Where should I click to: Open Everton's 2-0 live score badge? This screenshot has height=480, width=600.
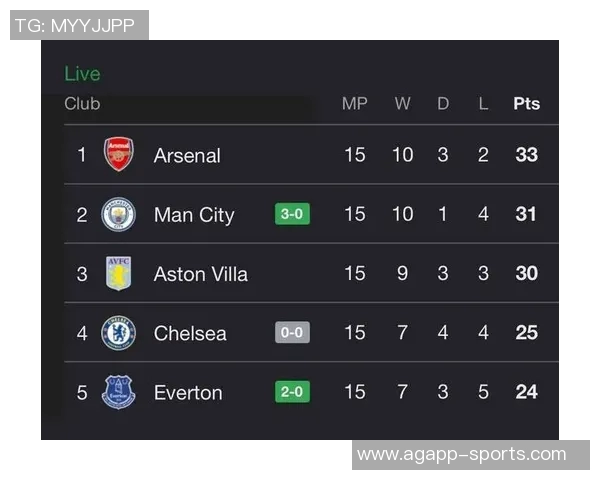coord(292,392)
